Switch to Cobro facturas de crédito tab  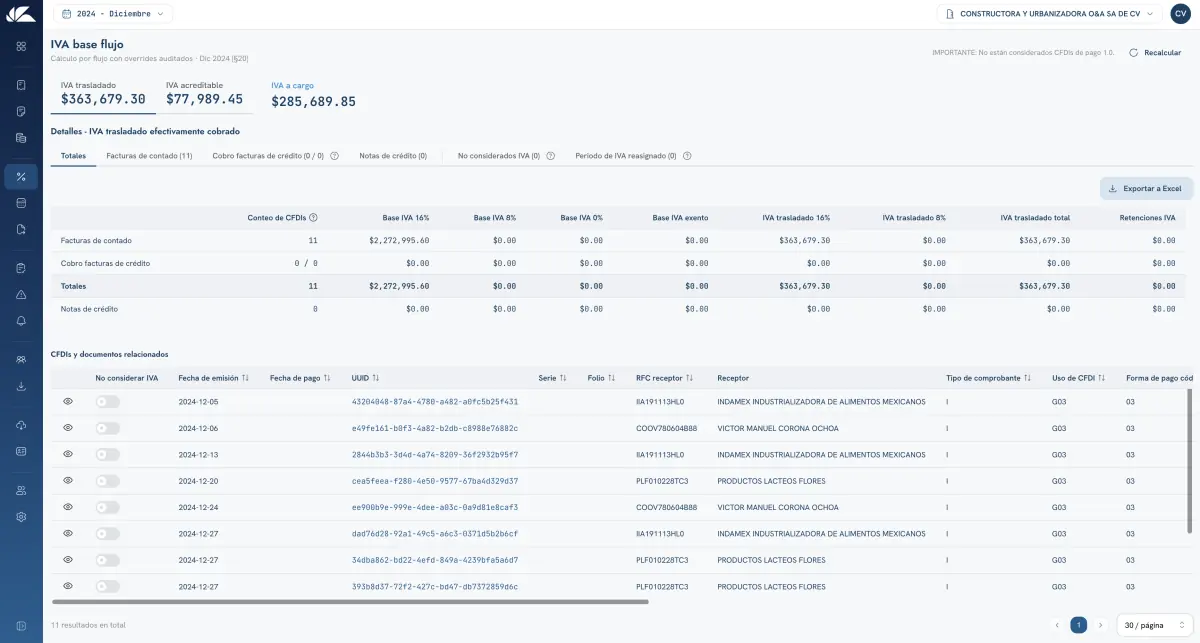(268, 156)
